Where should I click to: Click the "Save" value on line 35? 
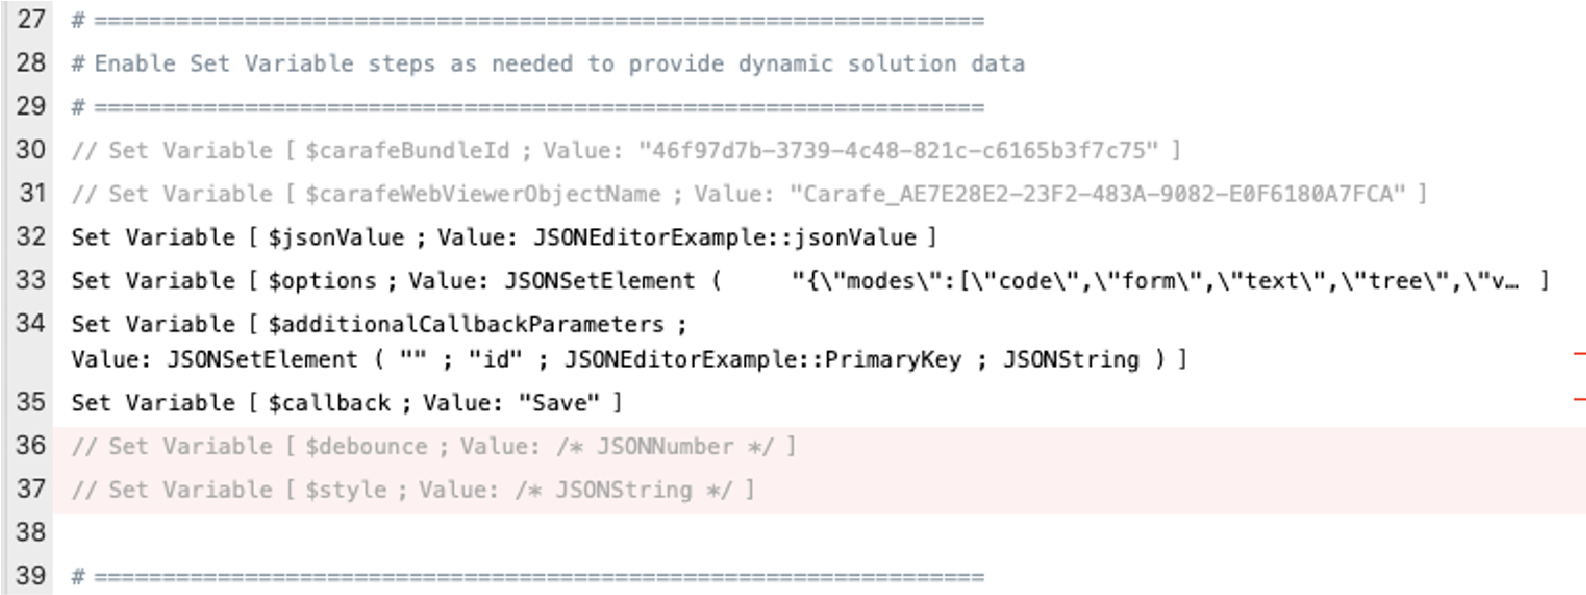559,402
